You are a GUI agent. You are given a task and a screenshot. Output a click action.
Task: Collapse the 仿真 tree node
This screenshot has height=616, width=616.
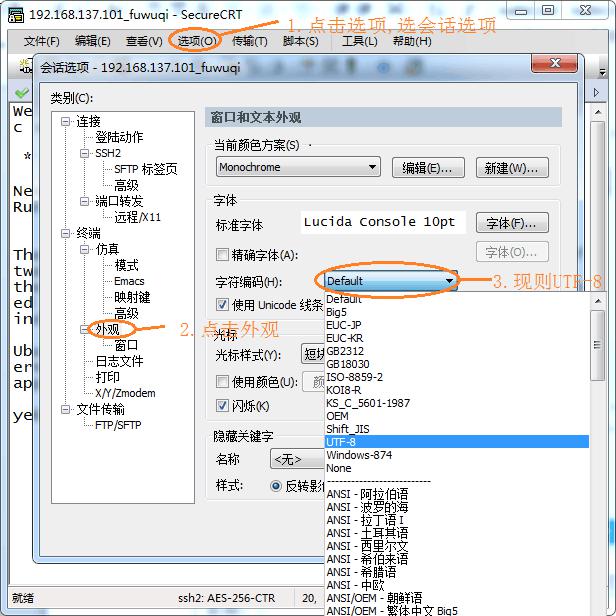(x=84, y=249)
